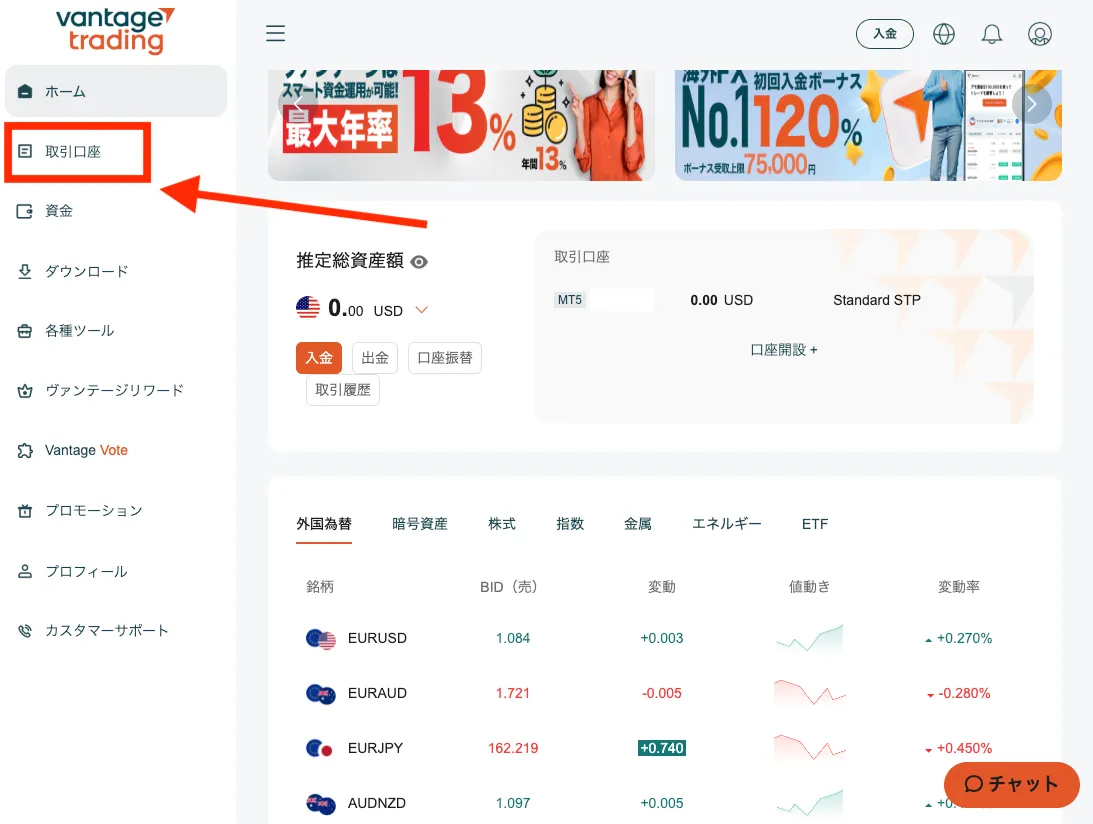Image resolution: width=1093 pixels, height=824 pixels.
Task: Click the phone icon beside カスタマーサポート
Action: tap(25, 631)
